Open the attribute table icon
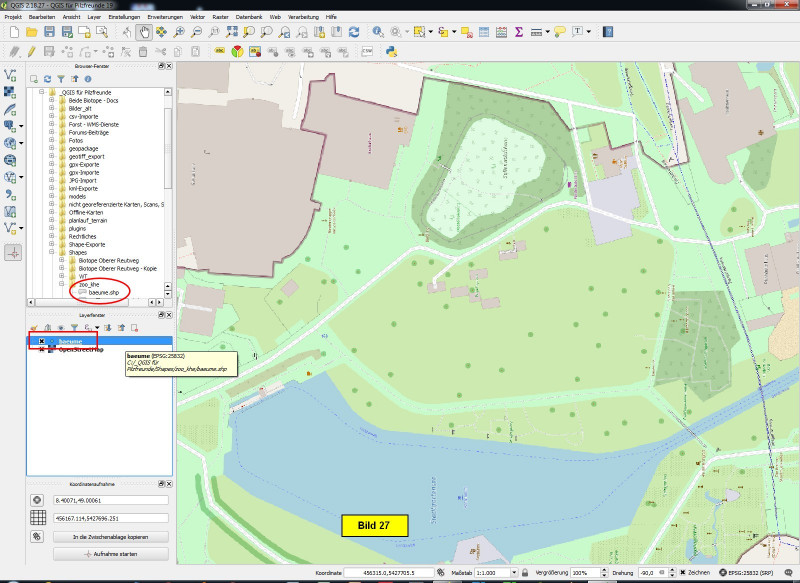 pos(484,32)
